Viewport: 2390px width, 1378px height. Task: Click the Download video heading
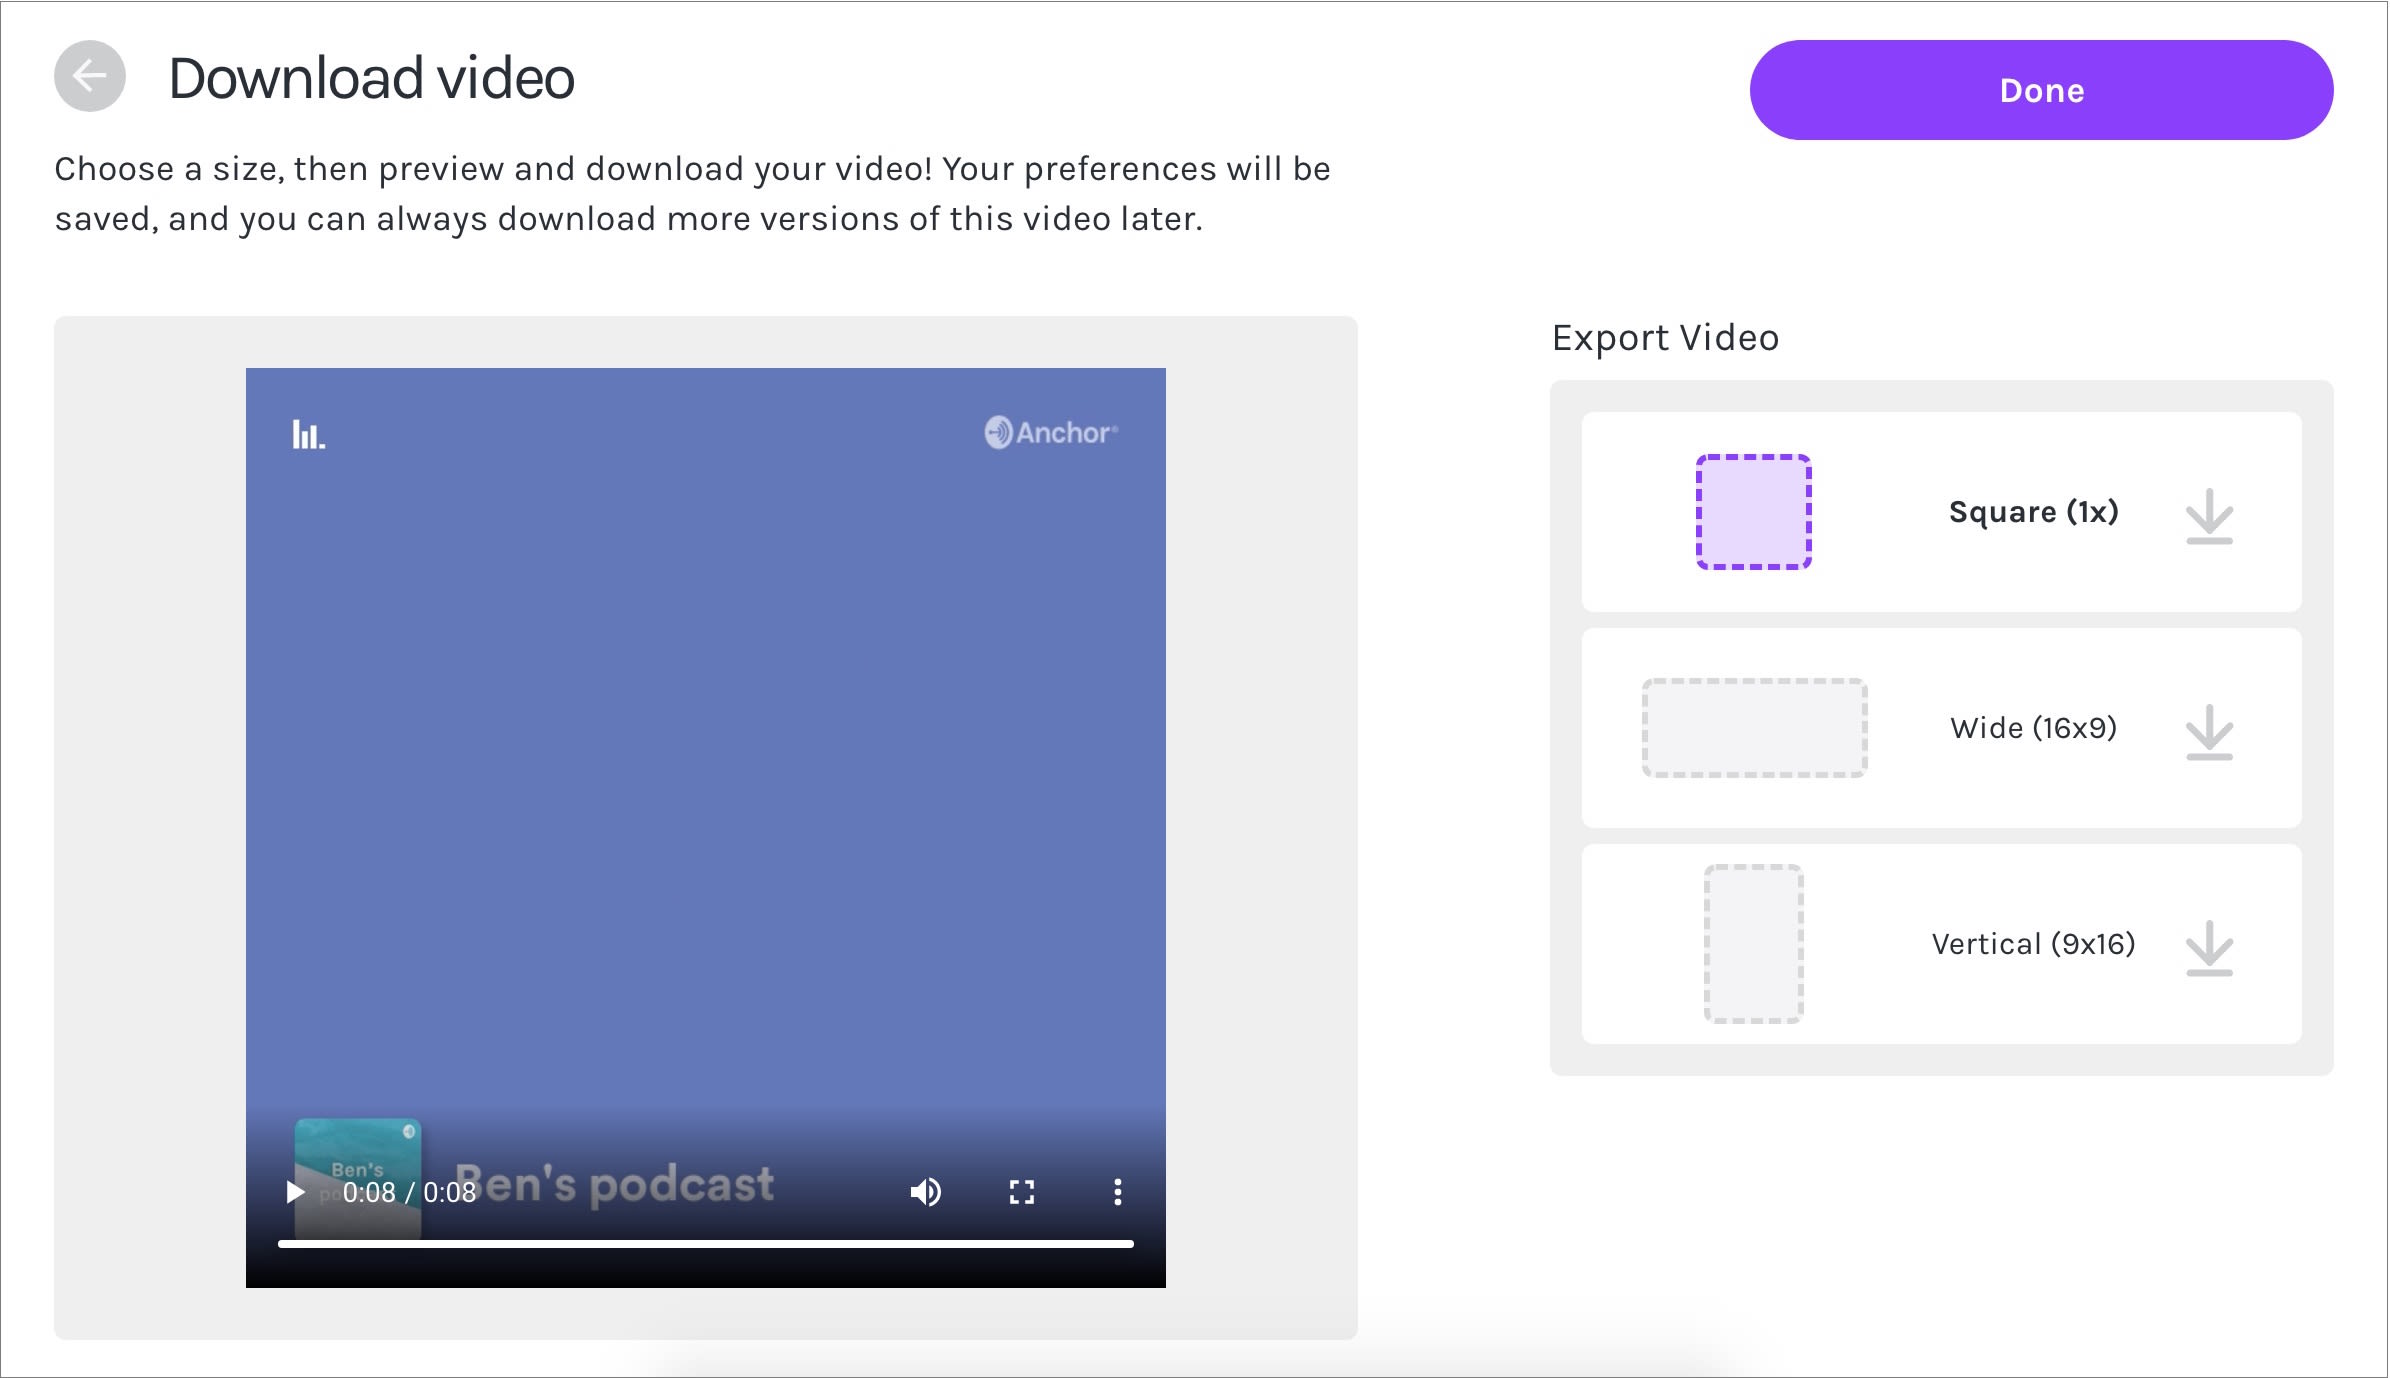tap(372, 78)
